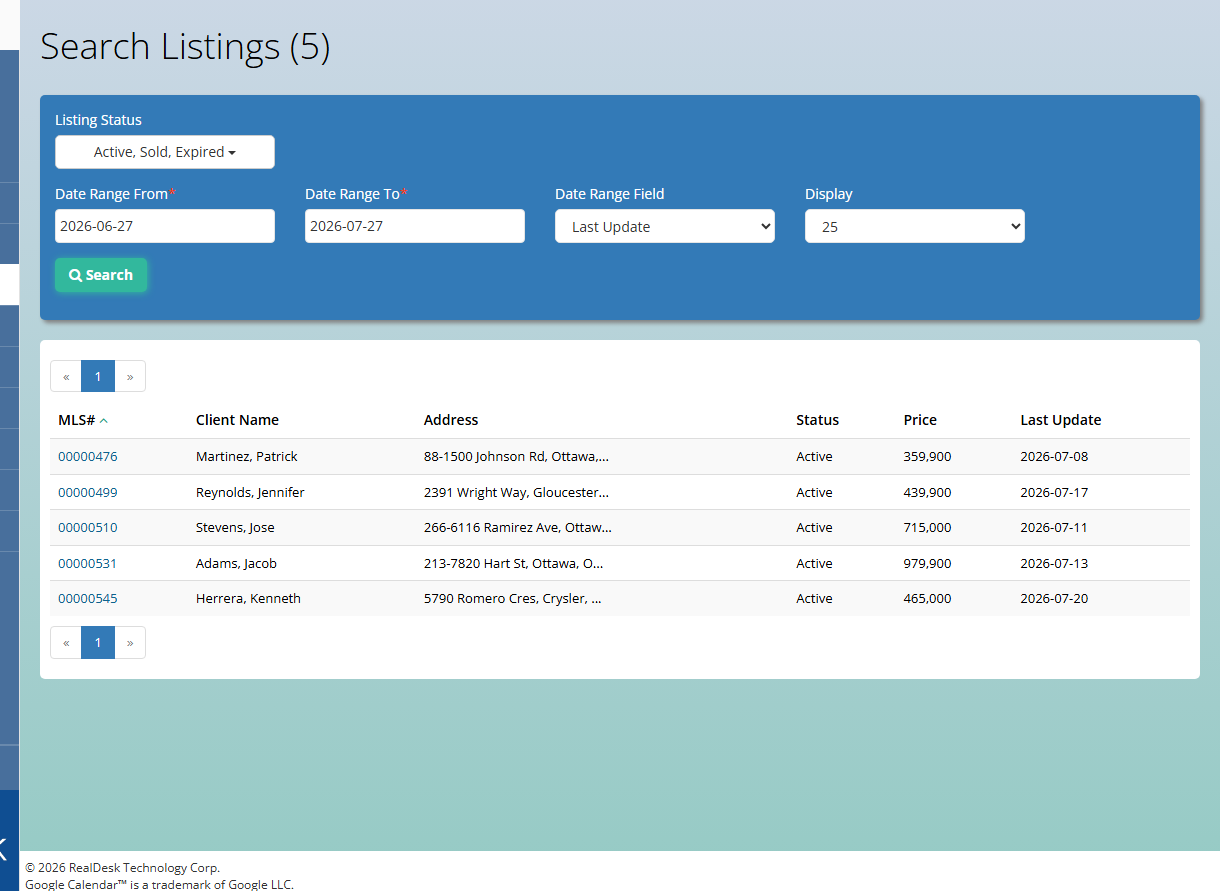Screen dimensions: 1220x891
Task: Click client name Adams, Jacob
Action: pyautogui.click(x=236, y=563)
